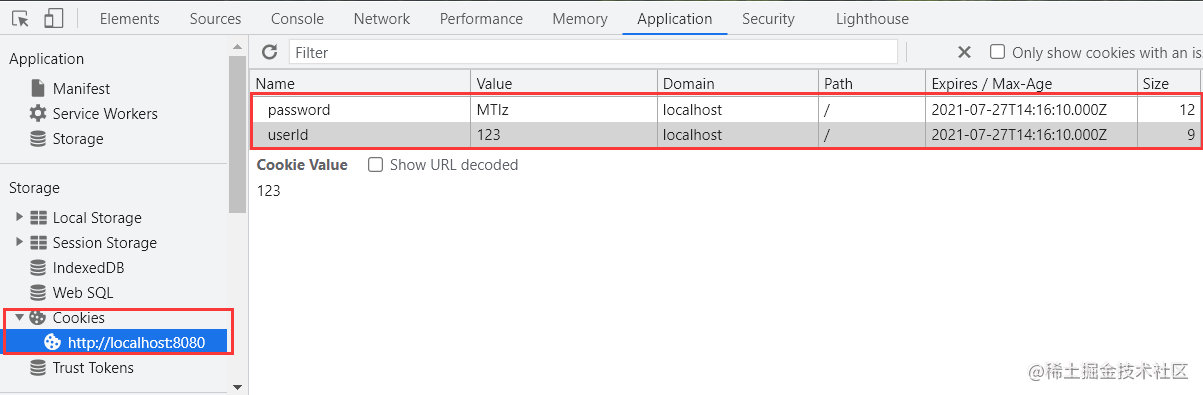Expand the Local Storage tree node
The height and width of the screenshot is (395, 1203).
(x=19, y=217)
